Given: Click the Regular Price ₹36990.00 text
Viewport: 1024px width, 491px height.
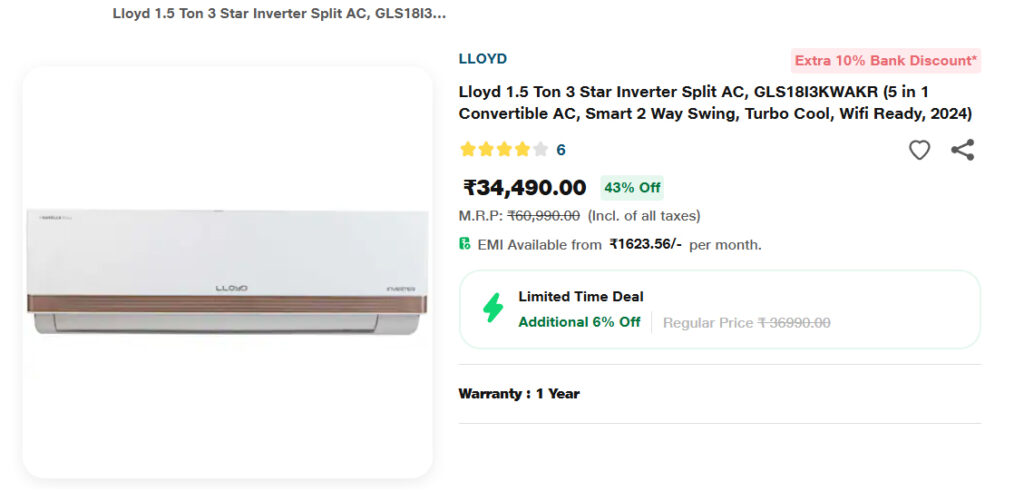Looking at the screenshot, I should pos(746,323).
